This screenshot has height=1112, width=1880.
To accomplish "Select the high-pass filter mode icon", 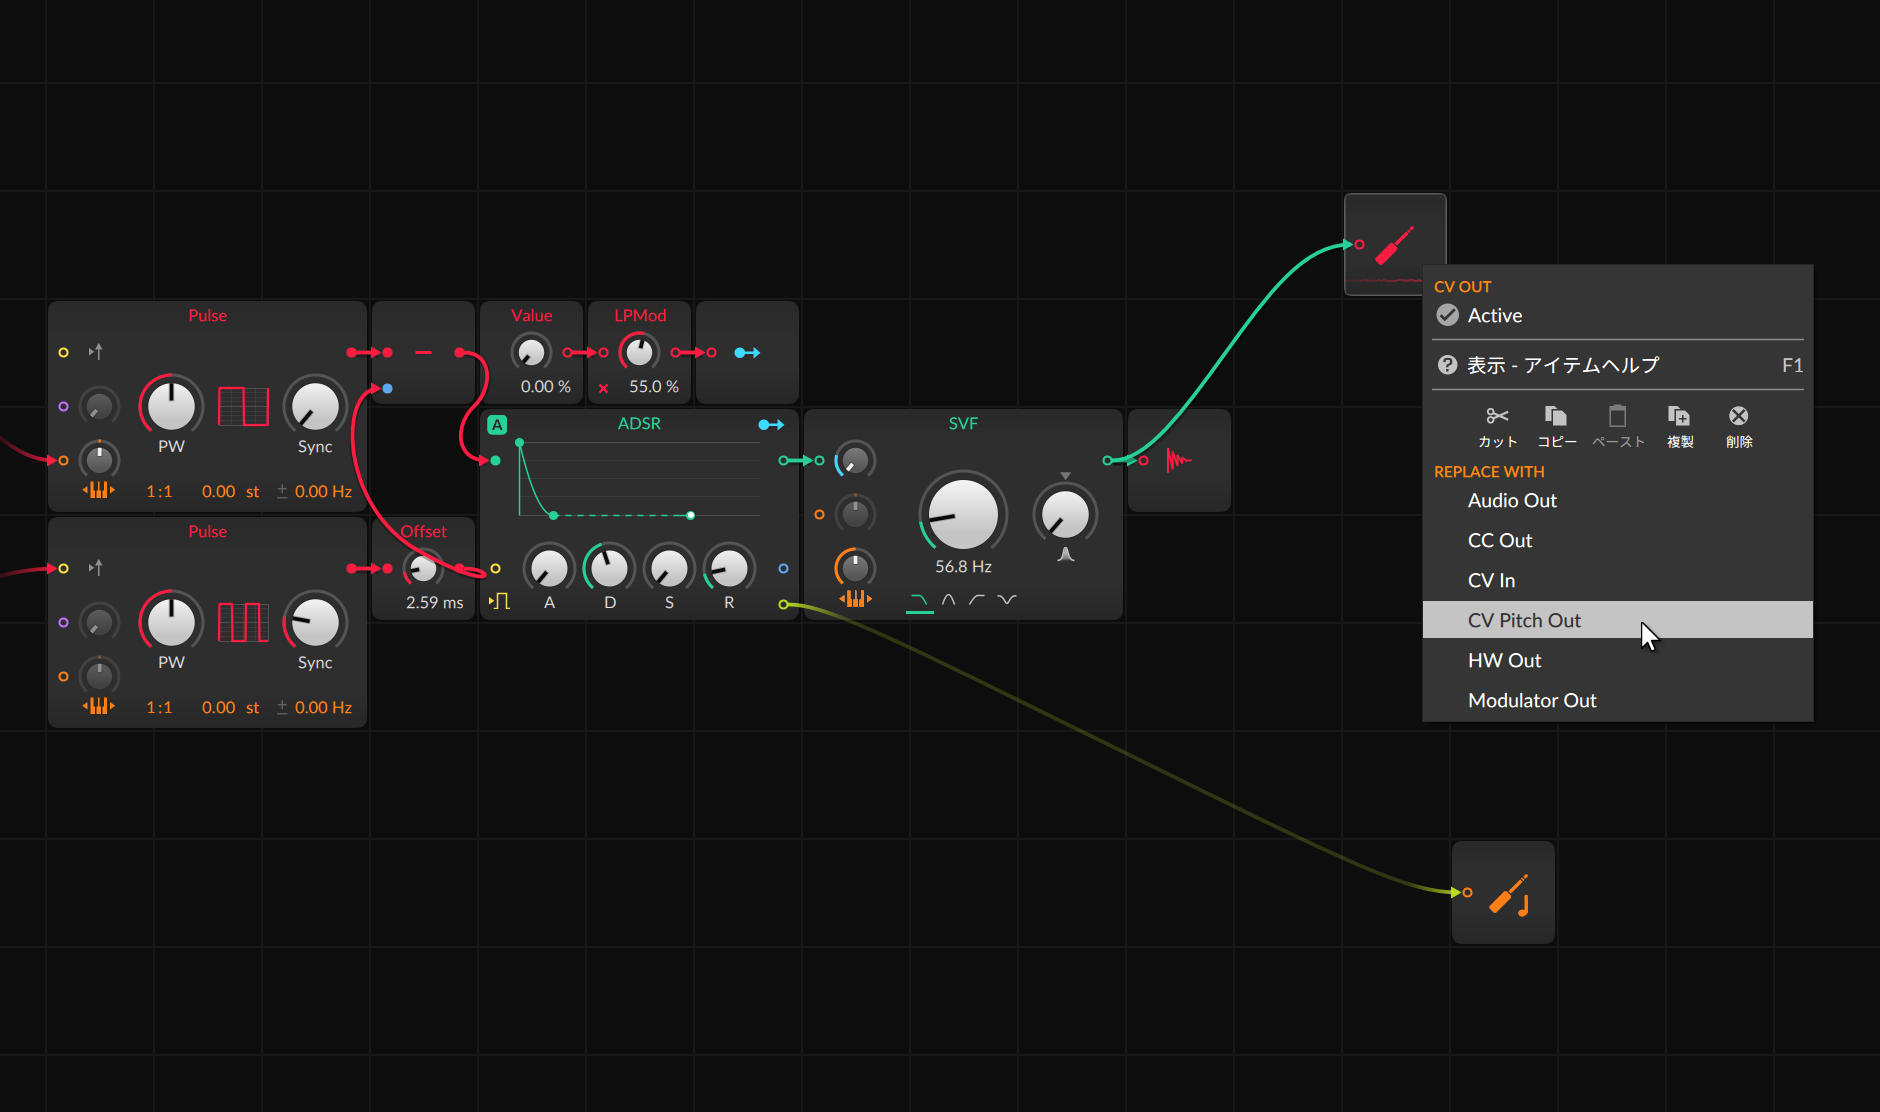I will (977, 600).
